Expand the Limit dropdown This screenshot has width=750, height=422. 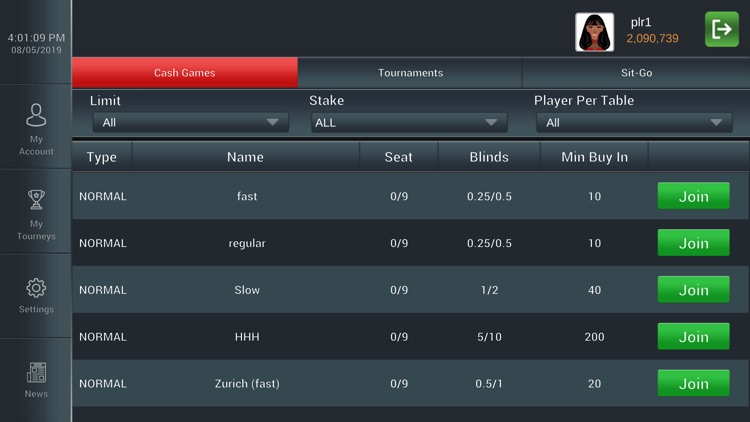191,122
